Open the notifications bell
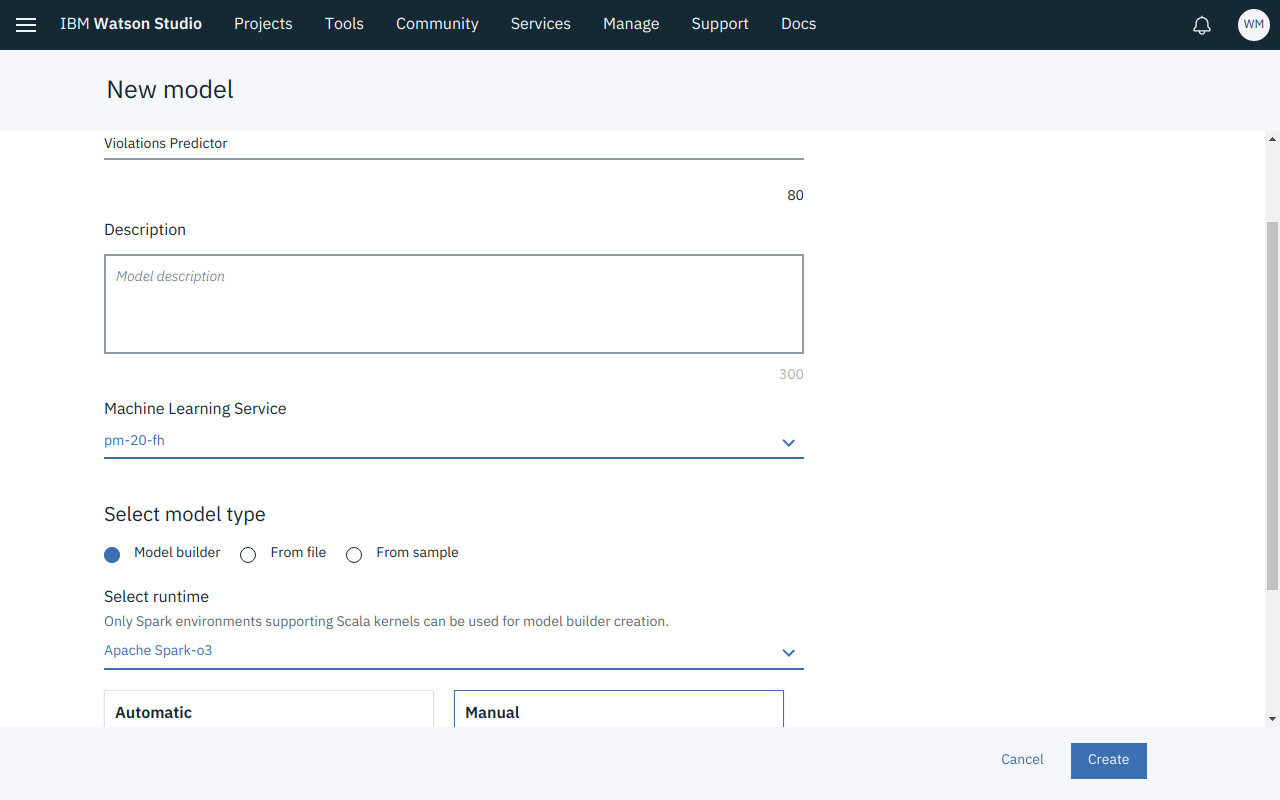This screenshot has width=1280, height=800. pos(1202,25)
